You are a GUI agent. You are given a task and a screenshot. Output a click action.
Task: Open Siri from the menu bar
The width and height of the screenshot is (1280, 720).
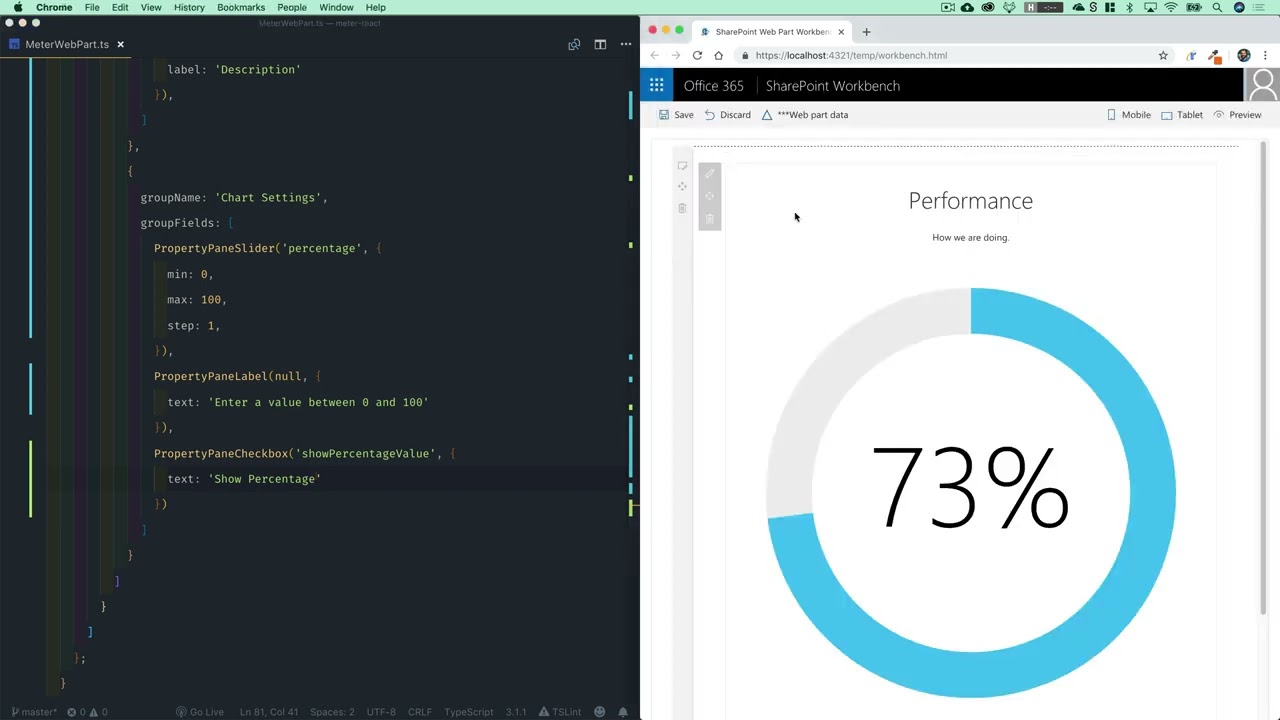(x=1240, y=7)
